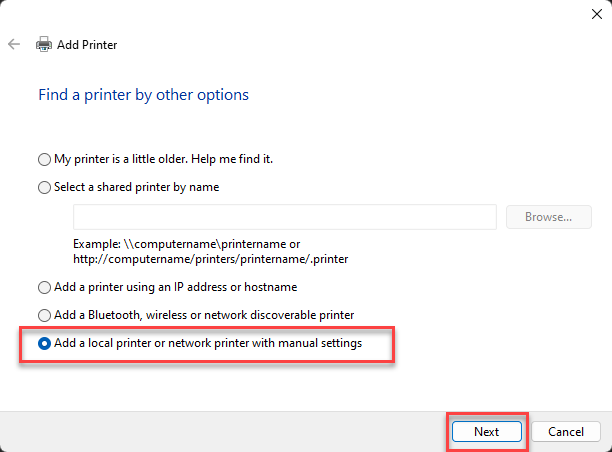Click the Browse... button
The image size is (612, 452).
click(x=549, y=217)
